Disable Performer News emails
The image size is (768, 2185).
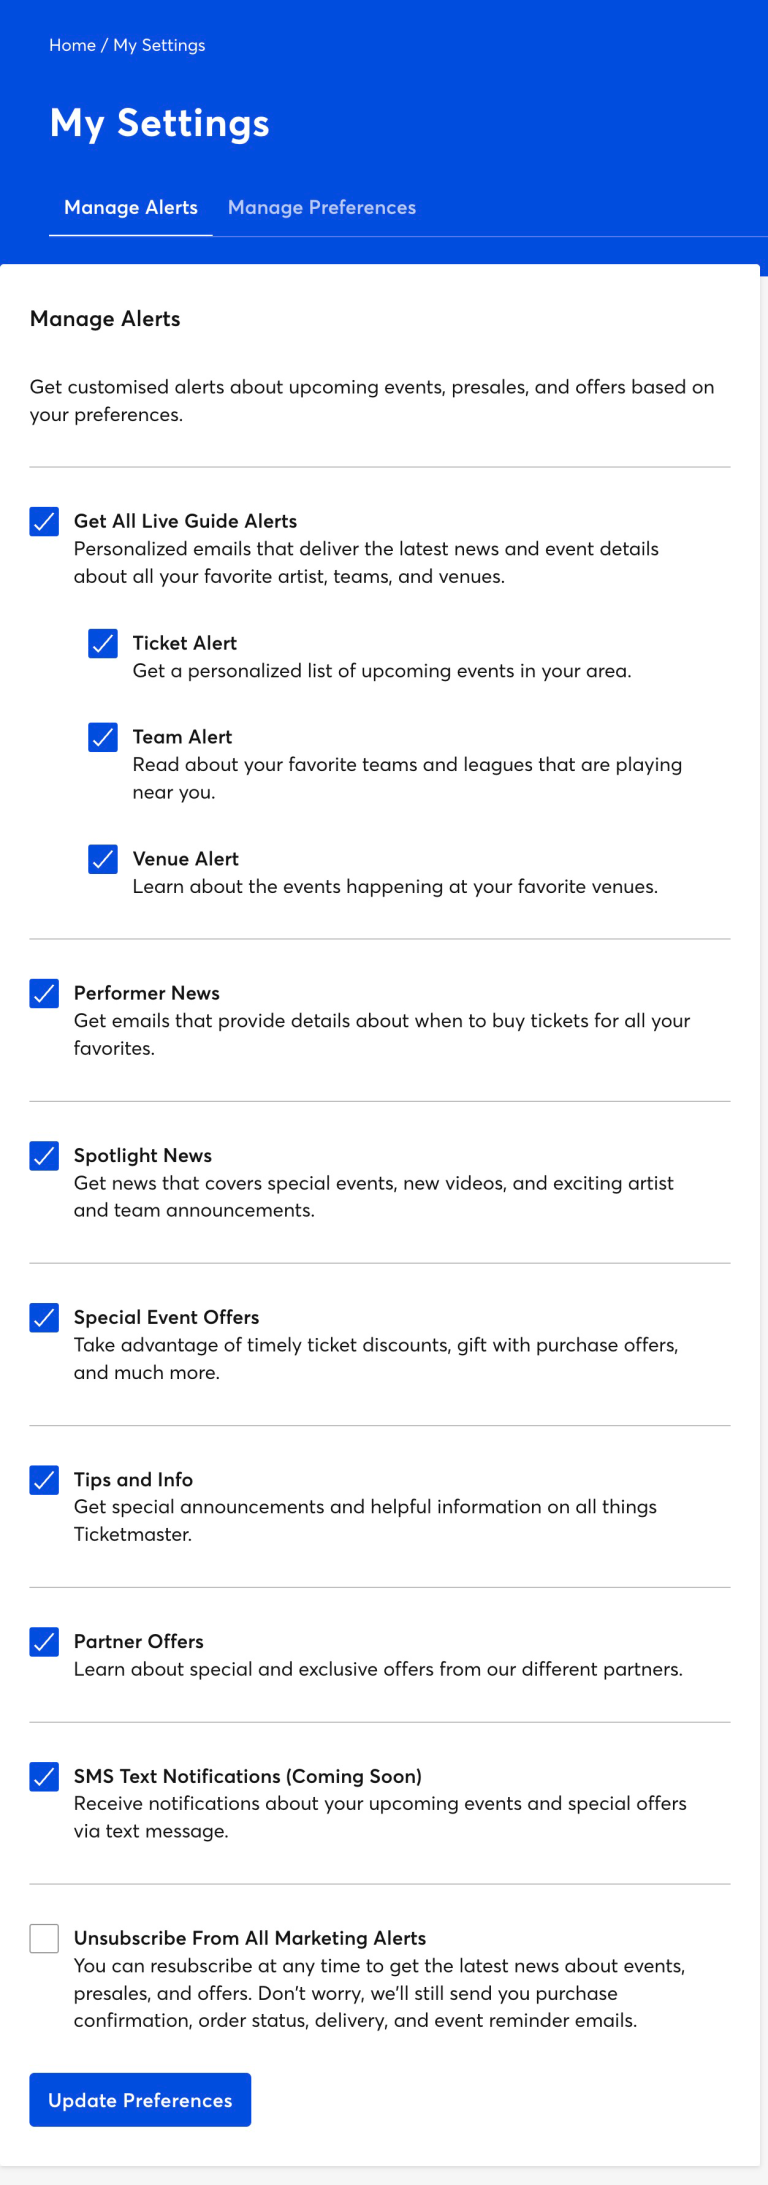coord(43,993)
